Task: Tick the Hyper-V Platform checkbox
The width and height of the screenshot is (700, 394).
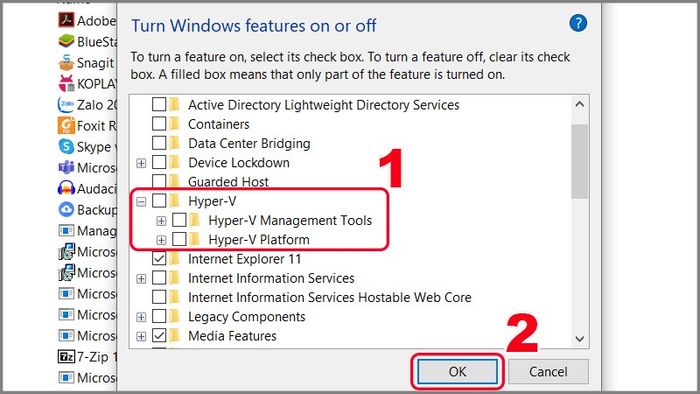Action: point(179,239)
